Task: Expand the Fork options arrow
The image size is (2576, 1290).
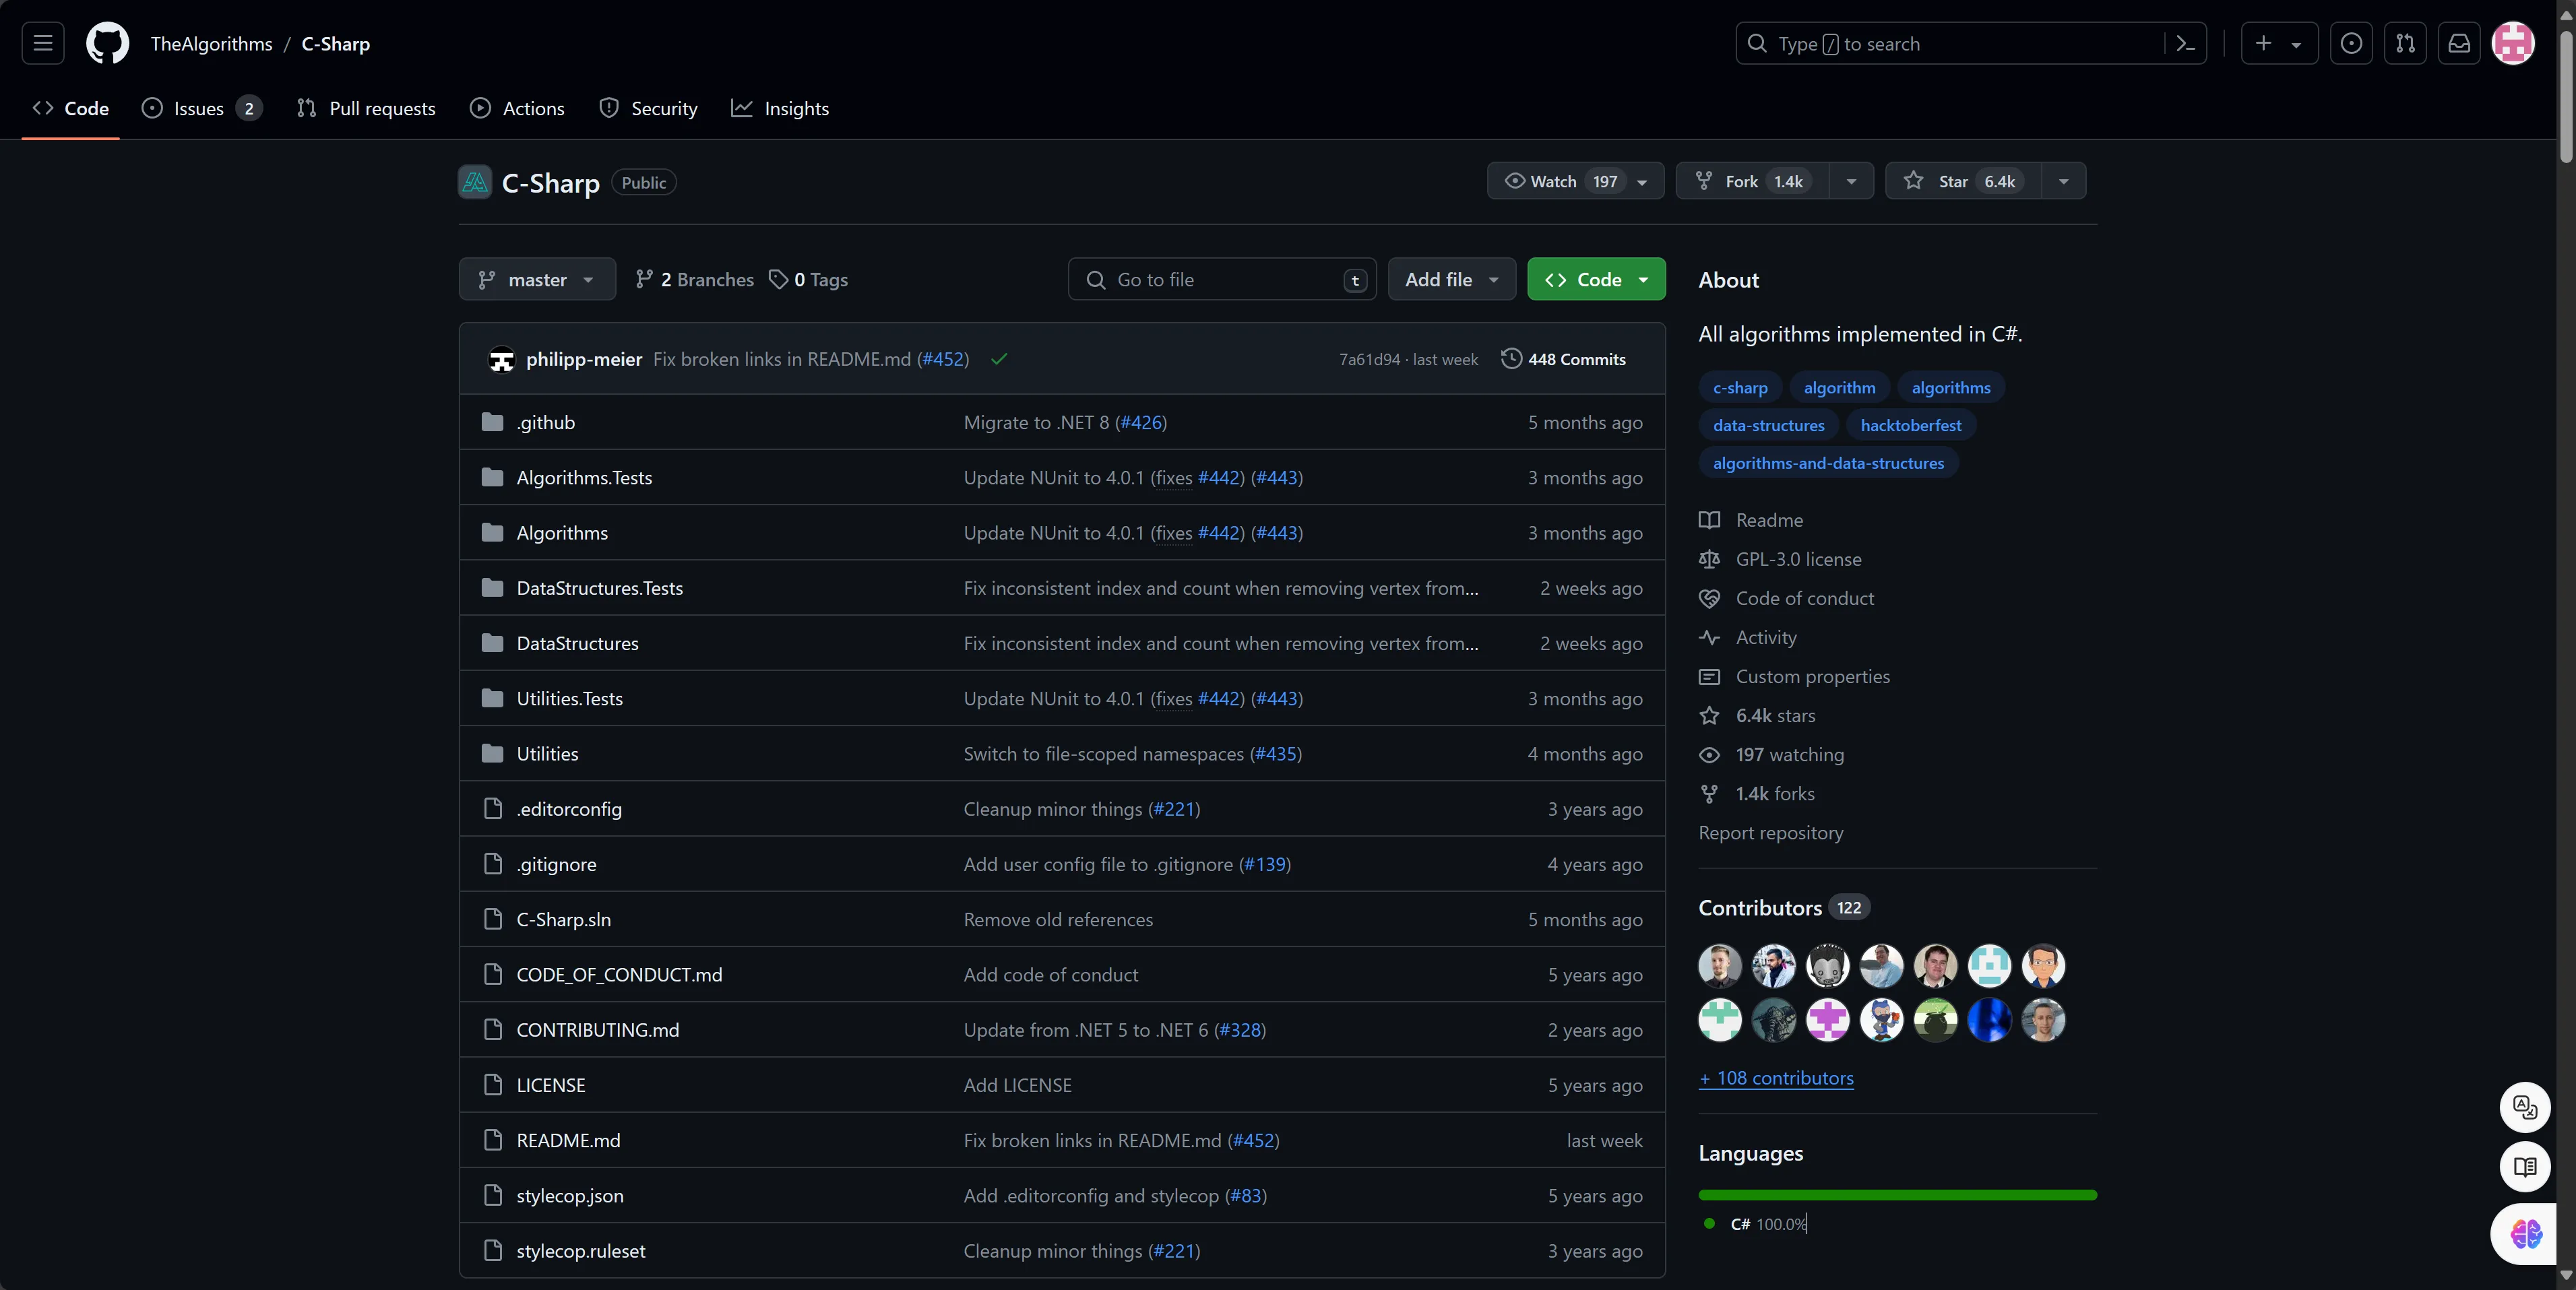Action: 1851,181
